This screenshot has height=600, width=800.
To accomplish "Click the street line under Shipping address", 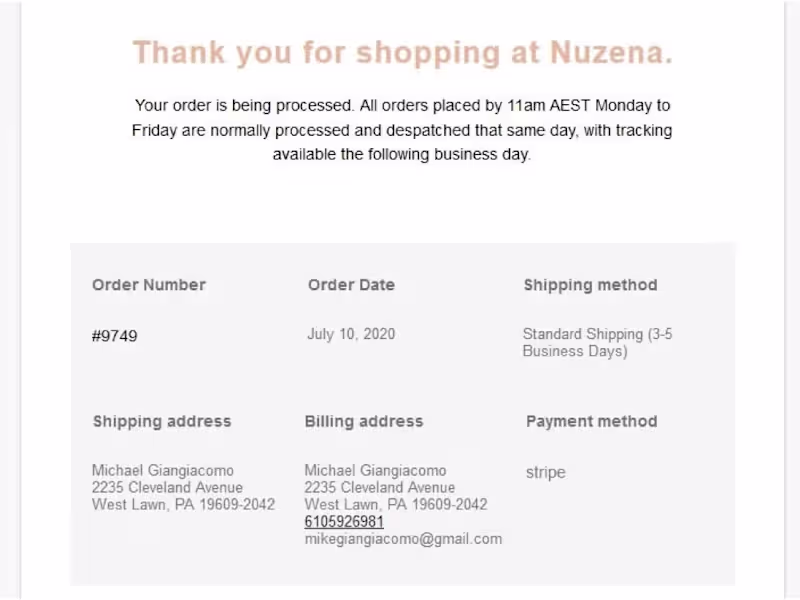I will 167,487.
